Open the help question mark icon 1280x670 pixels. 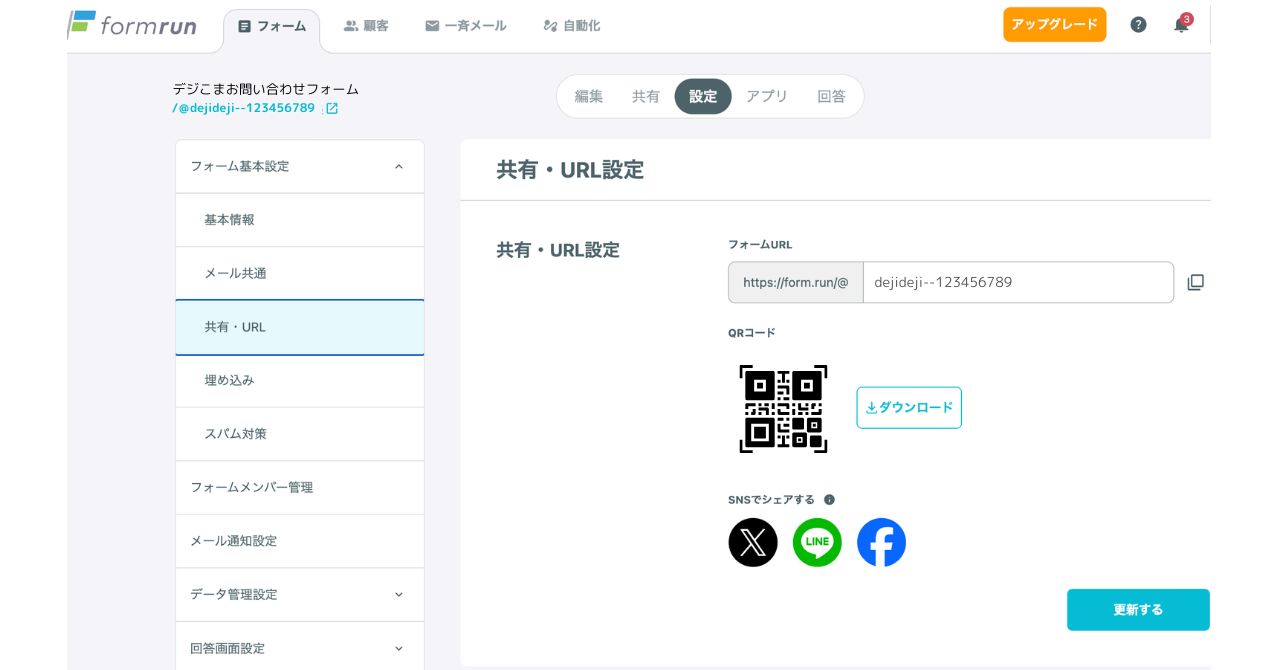(x=1138, y=25)
